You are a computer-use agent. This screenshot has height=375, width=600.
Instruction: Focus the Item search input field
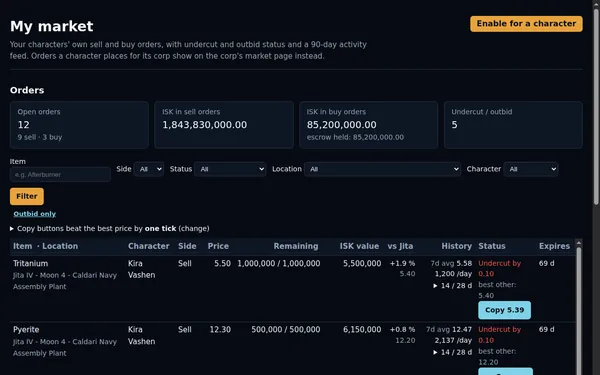pyautogui.click(x=60, y=174)
